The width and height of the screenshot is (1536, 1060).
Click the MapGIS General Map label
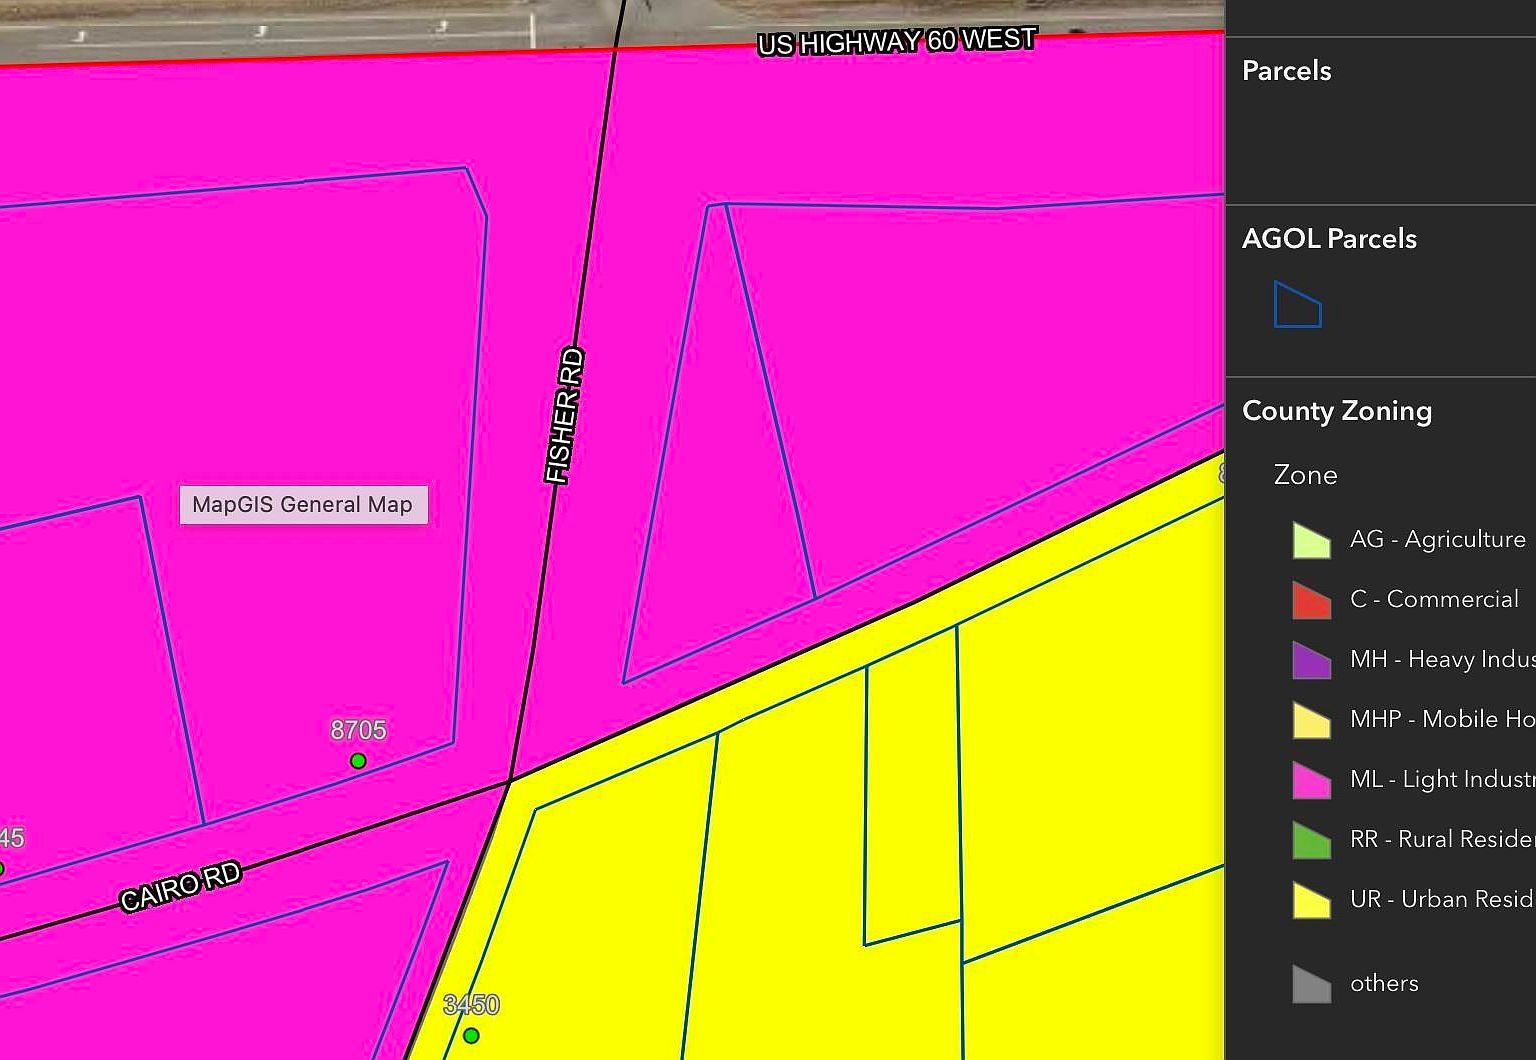303,504
